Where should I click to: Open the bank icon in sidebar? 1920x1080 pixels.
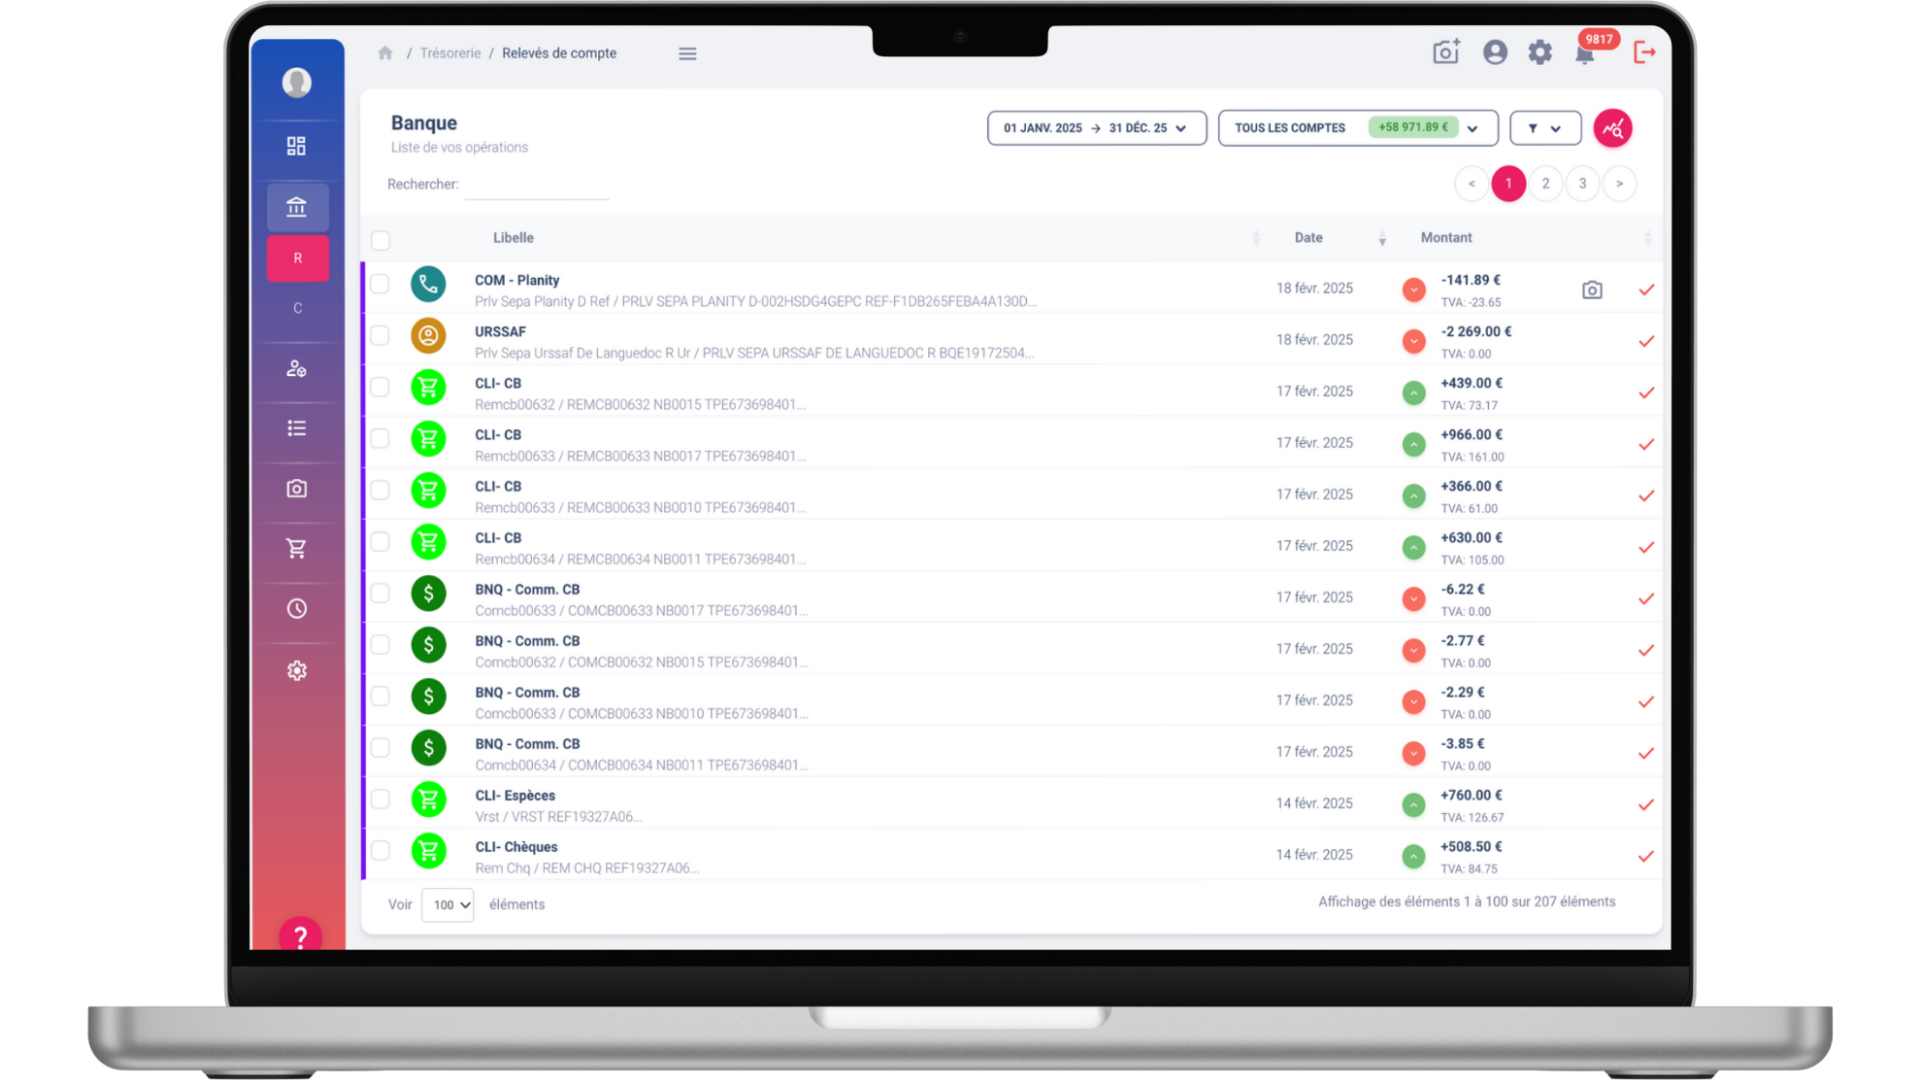pos(297,207)
